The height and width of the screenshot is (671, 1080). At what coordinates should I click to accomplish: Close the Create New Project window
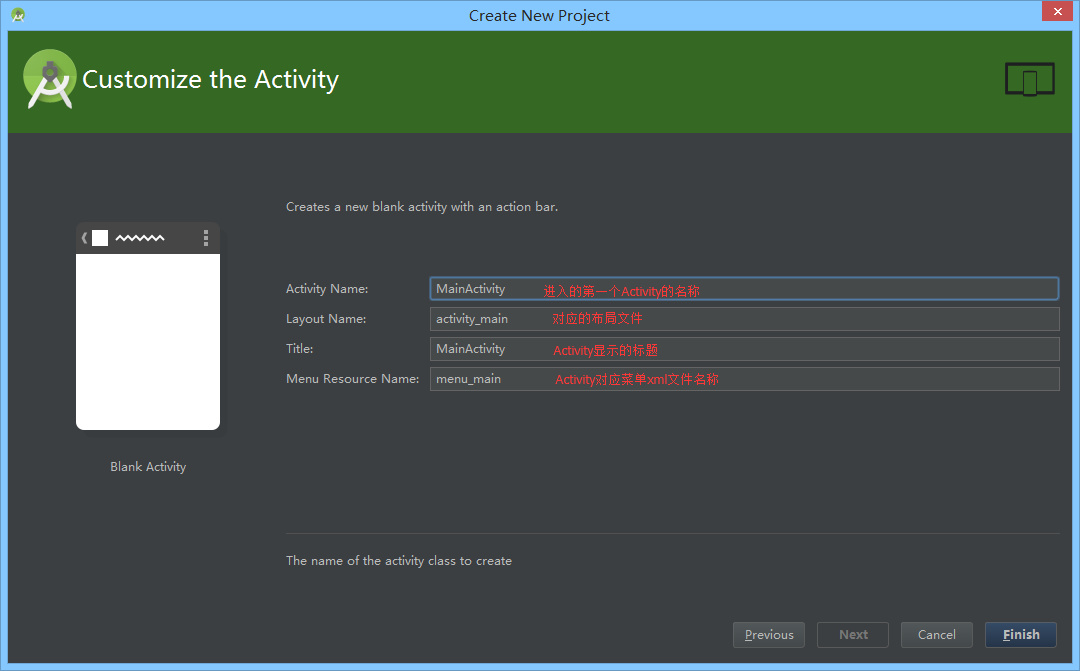click(x=1057, y=11)
